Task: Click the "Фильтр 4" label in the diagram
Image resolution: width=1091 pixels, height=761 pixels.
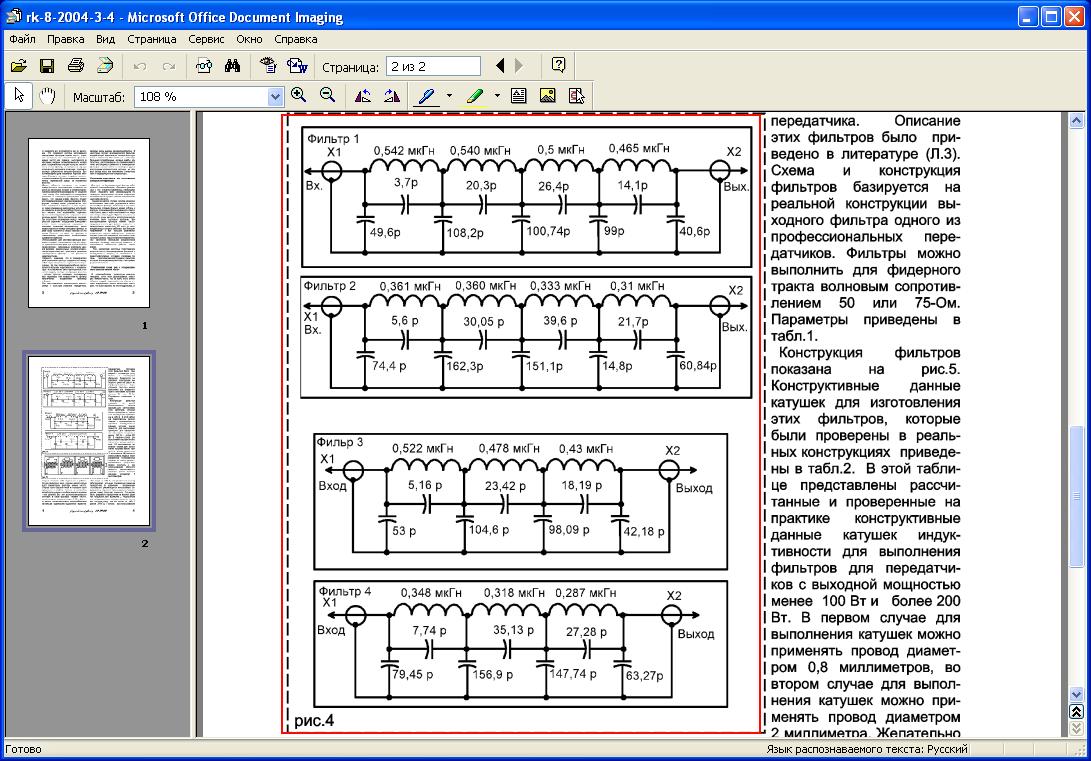Action: click(345, 591)
